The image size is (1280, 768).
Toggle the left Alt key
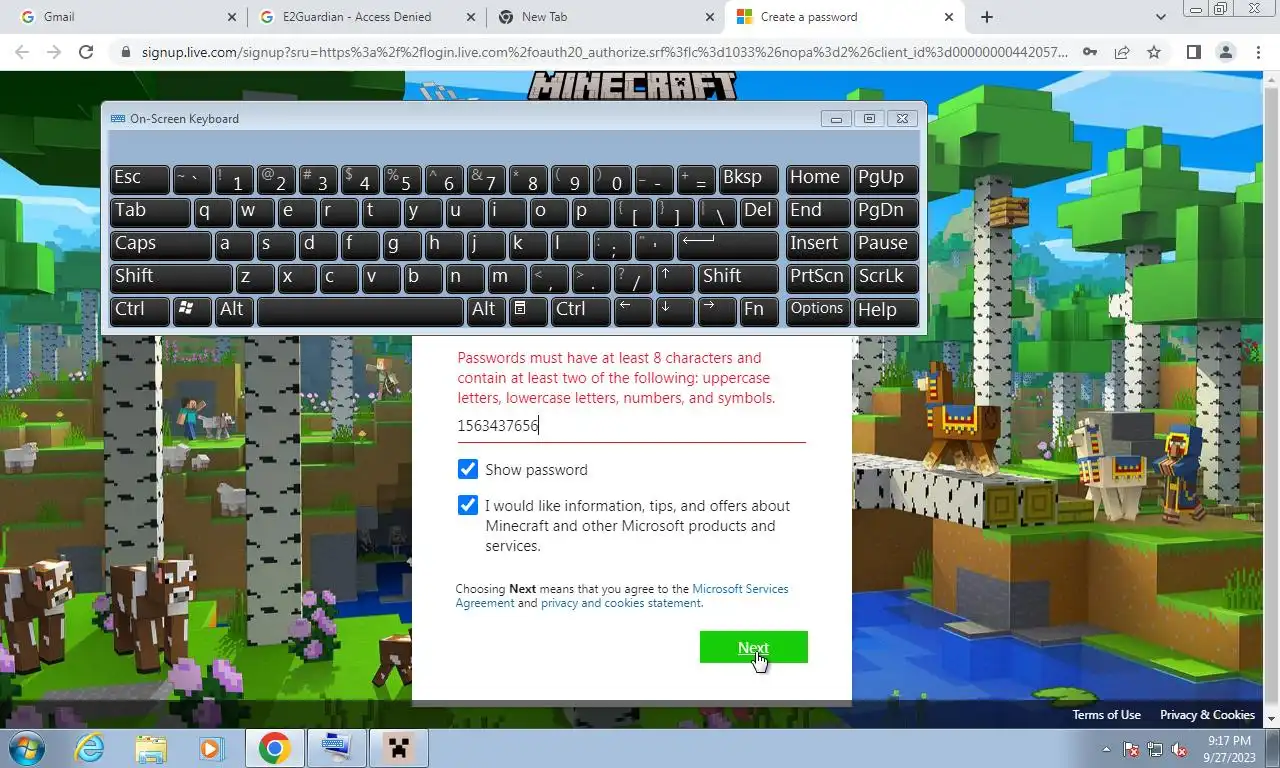234,311
